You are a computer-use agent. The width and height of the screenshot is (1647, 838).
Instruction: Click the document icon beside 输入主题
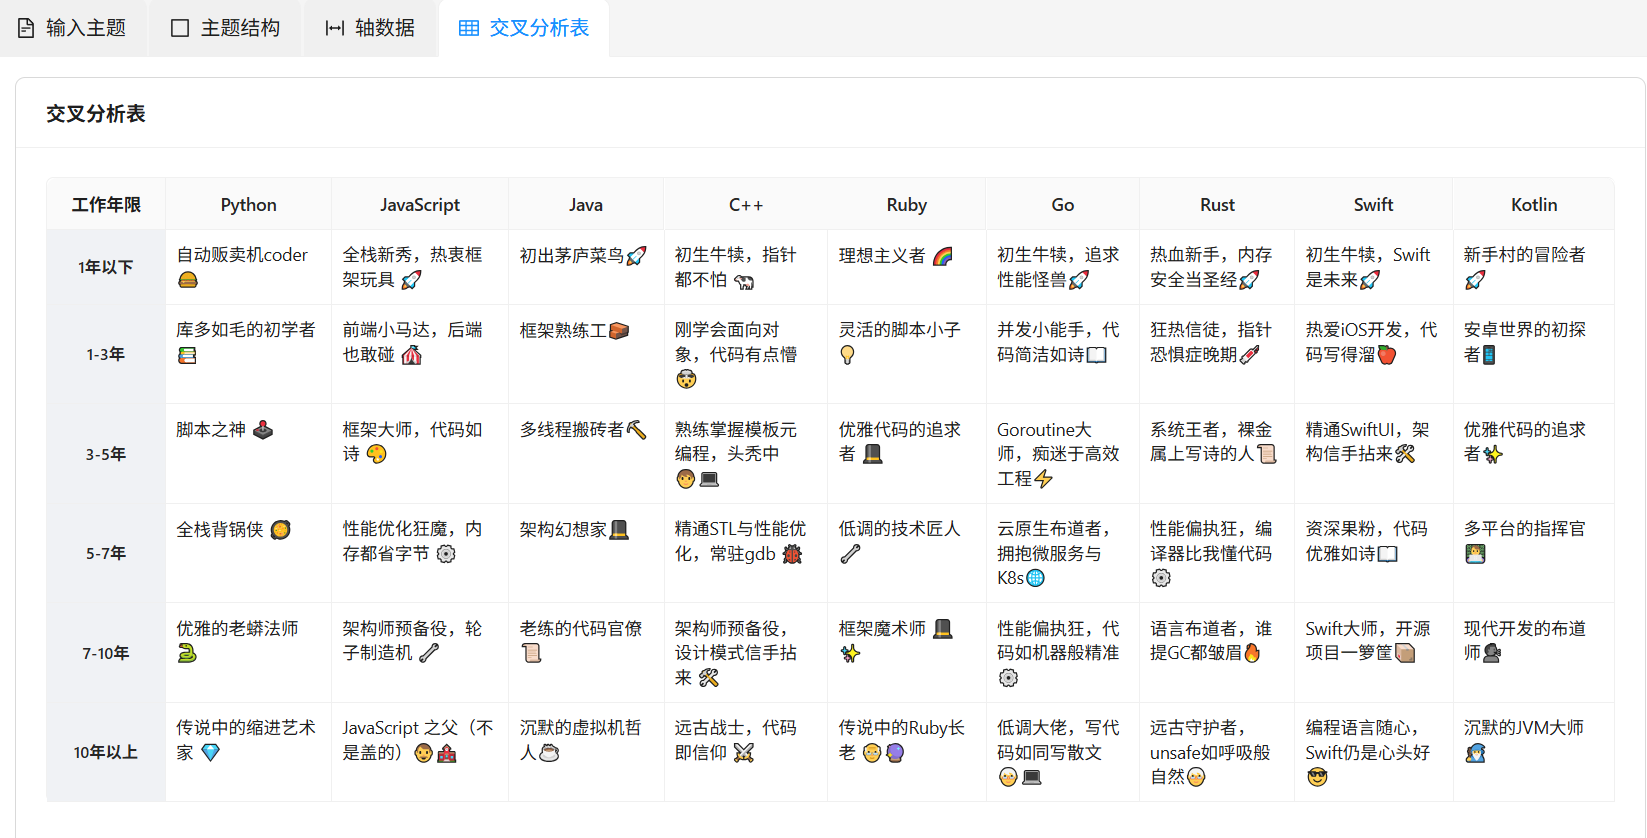click(x=26, y=28)
